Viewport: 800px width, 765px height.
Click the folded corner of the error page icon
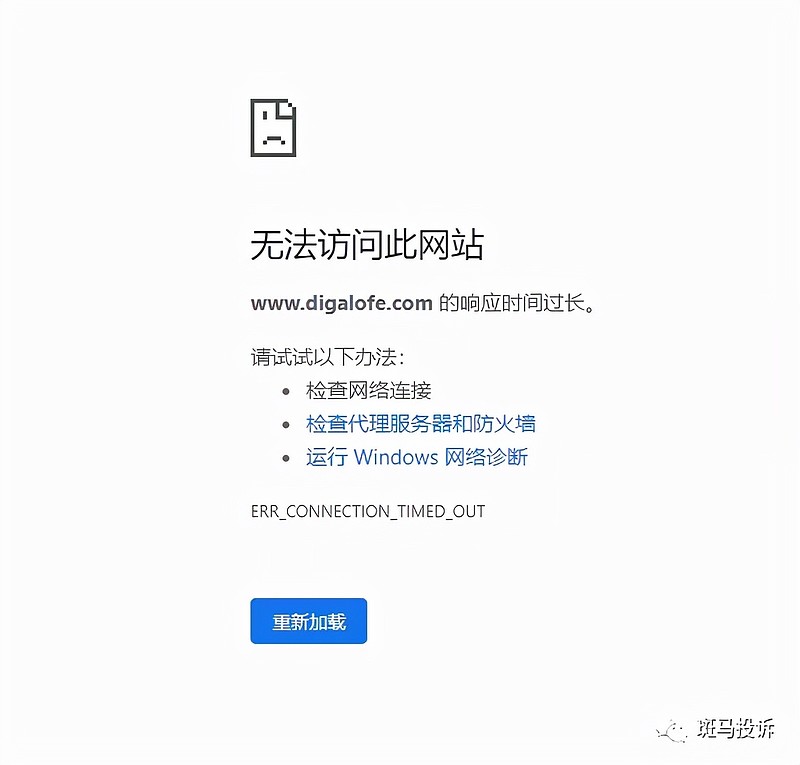[286, 110]
